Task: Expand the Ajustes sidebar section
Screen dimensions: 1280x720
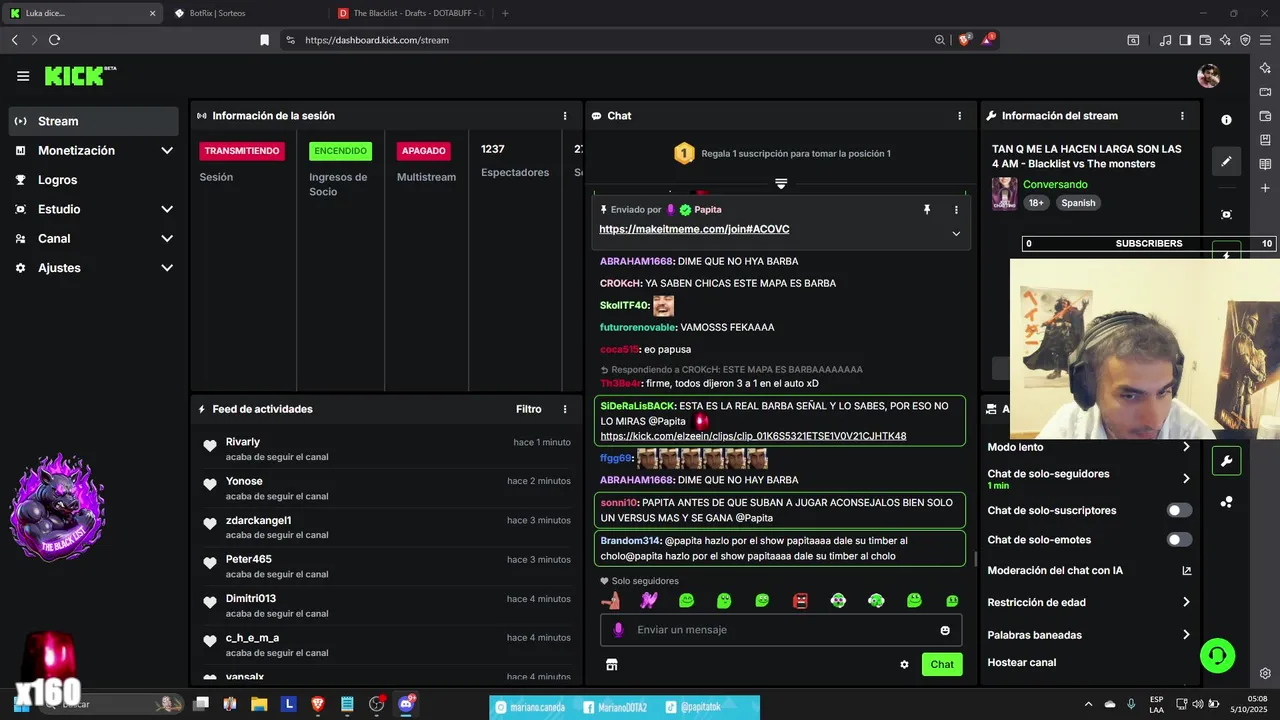Action: pos(94,268)
